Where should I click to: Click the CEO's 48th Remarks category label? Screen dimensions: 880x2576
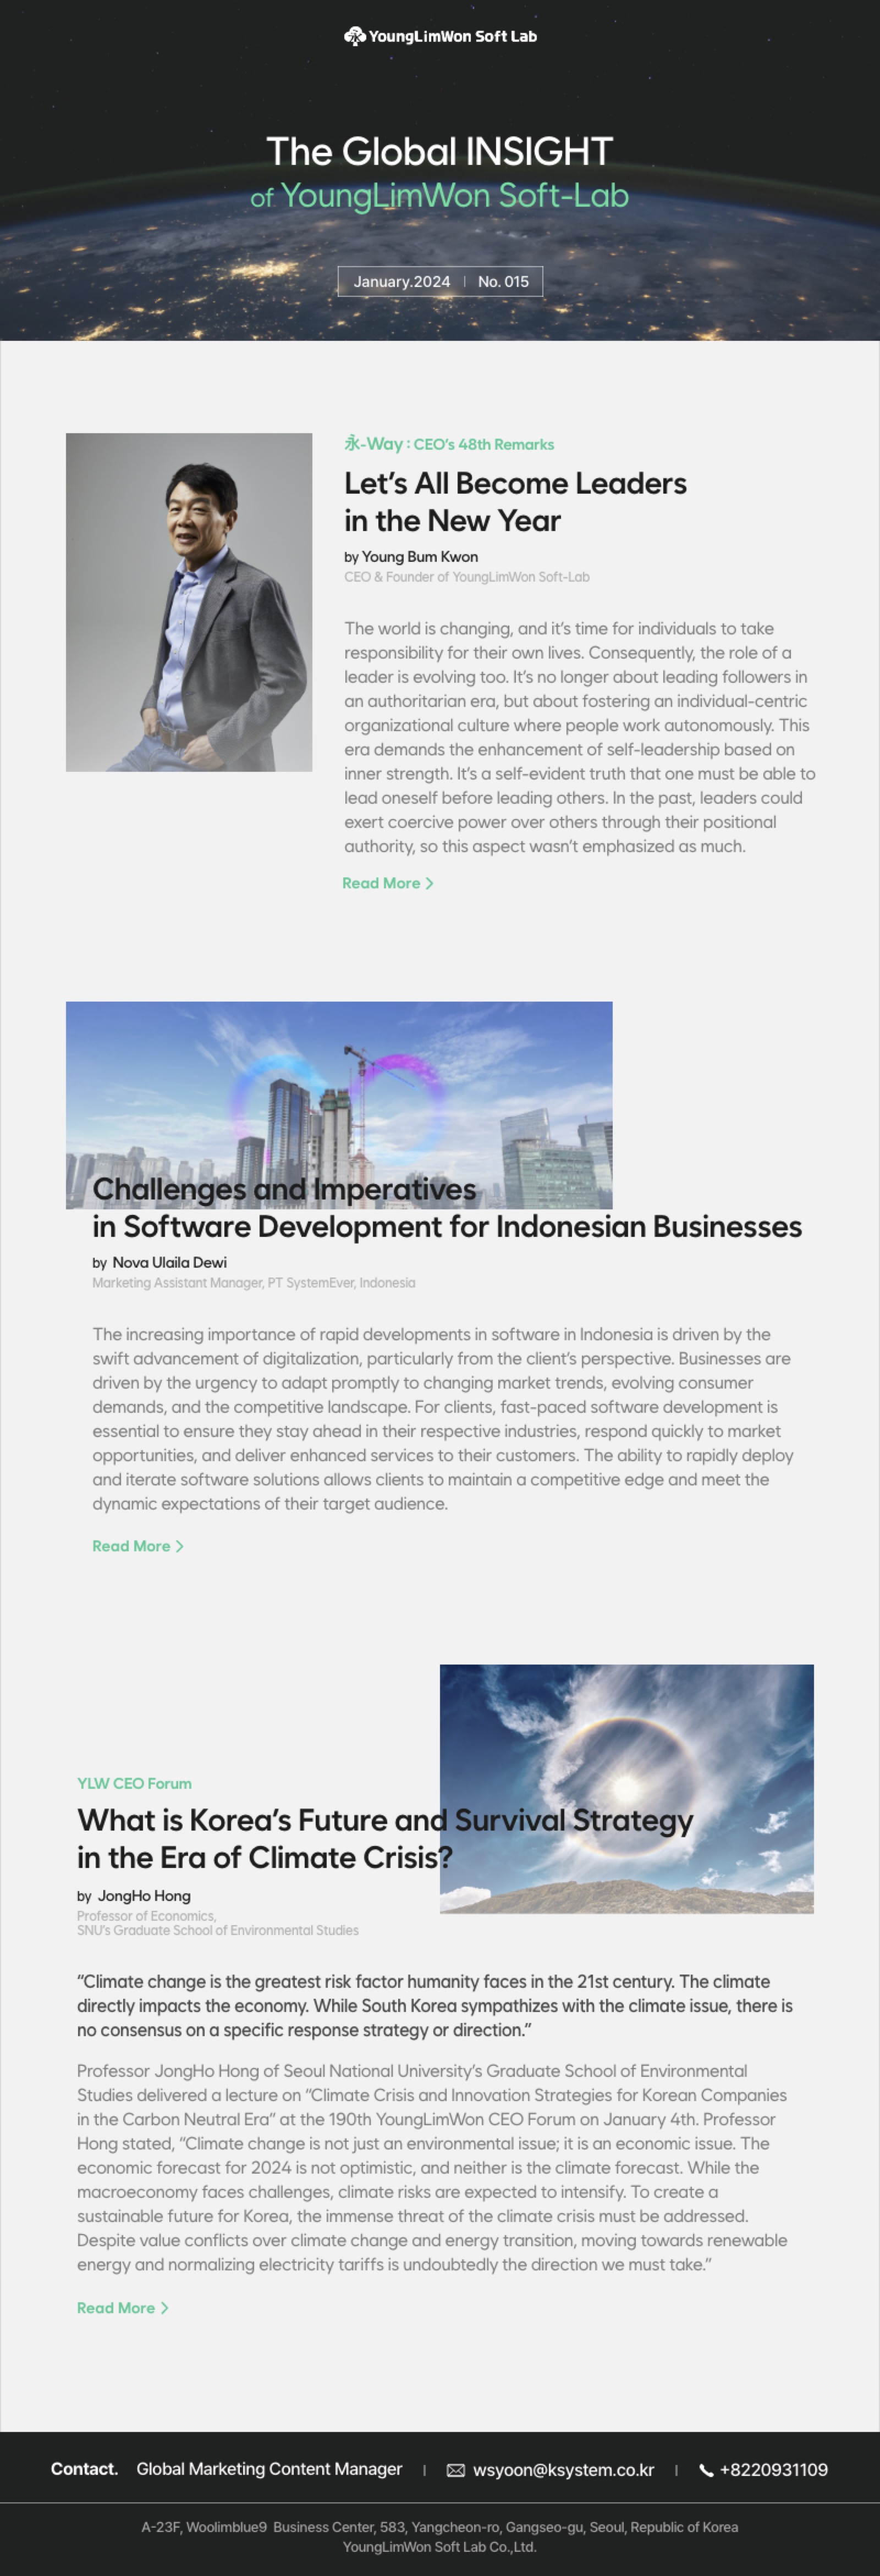tap(449, 444)
